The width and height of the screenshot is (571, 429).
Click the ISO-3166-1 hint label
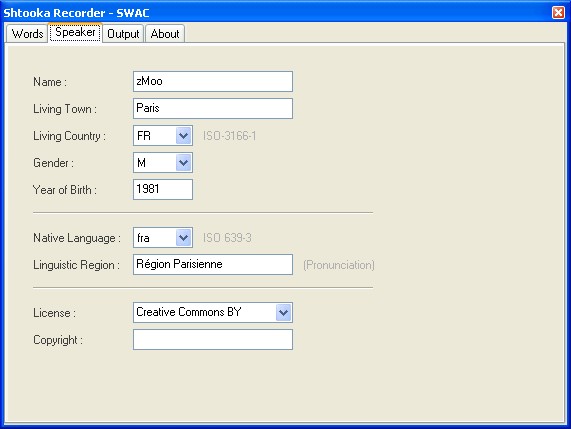[x=229, y=136]
